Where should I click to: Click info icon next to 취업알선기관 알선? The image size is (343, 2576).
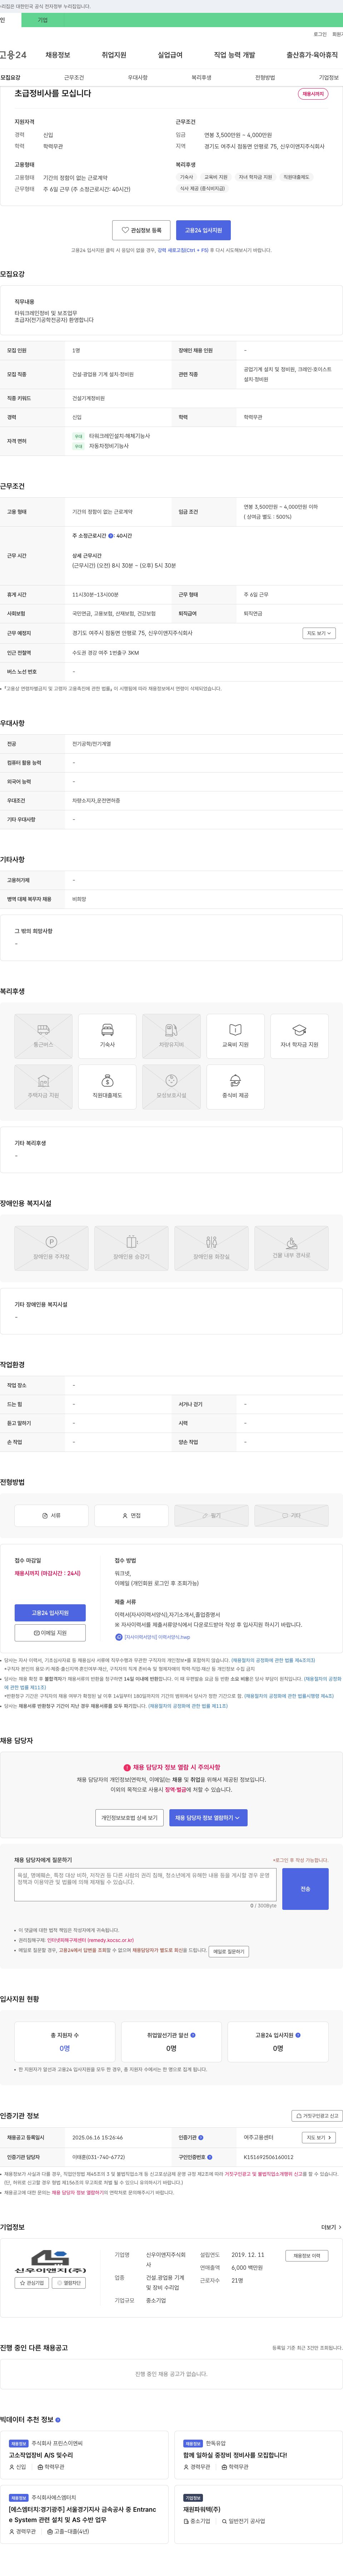click(x=193, y=2035)
